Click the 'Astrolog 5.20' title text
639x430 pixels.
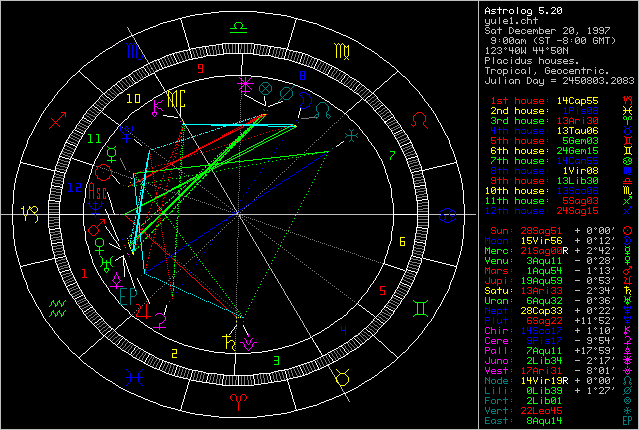pyautogui.click(x=523, y=11)
